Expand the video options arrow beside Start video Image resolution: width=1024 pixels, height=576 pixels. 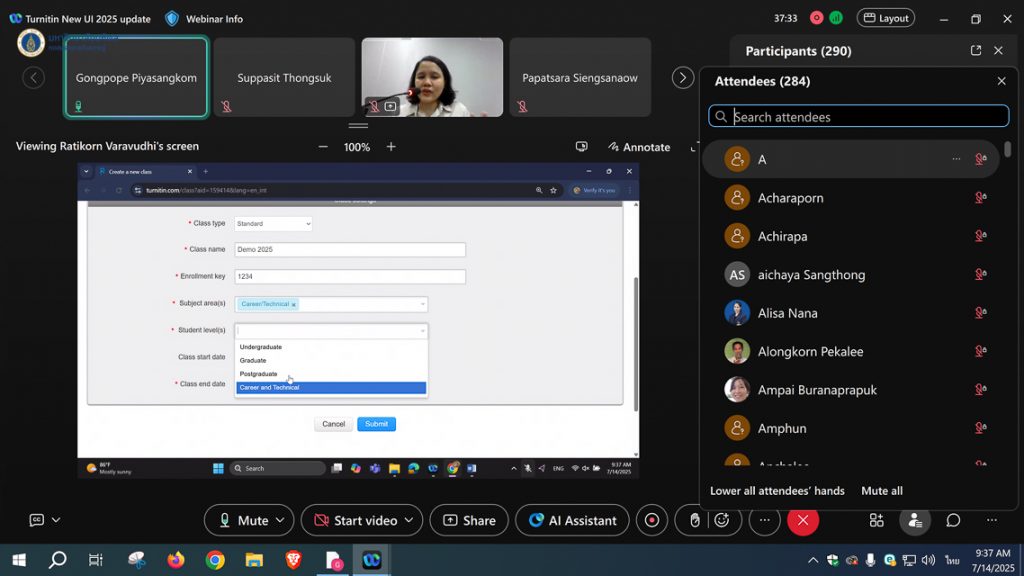tap(408, 520)
